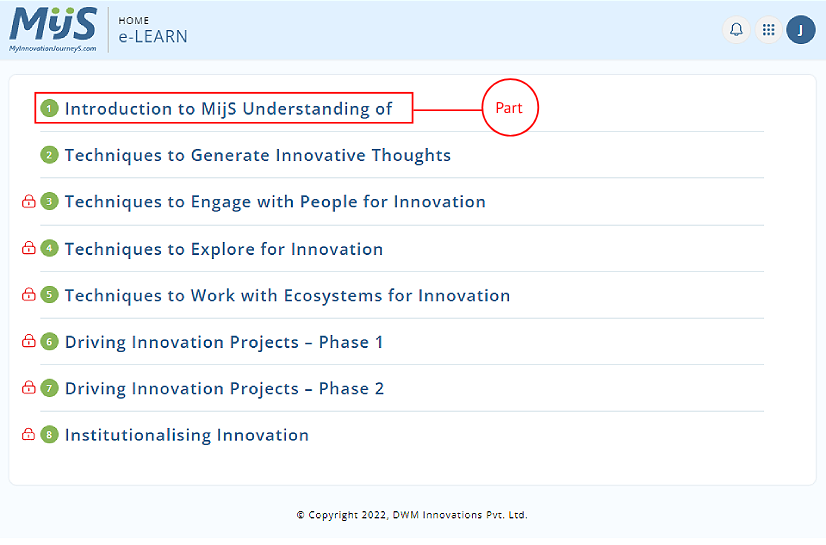This screenshot has height=545, width=826.
Task: Open Techniques to Work with Ecosystems module
Action: click(287, 295)
